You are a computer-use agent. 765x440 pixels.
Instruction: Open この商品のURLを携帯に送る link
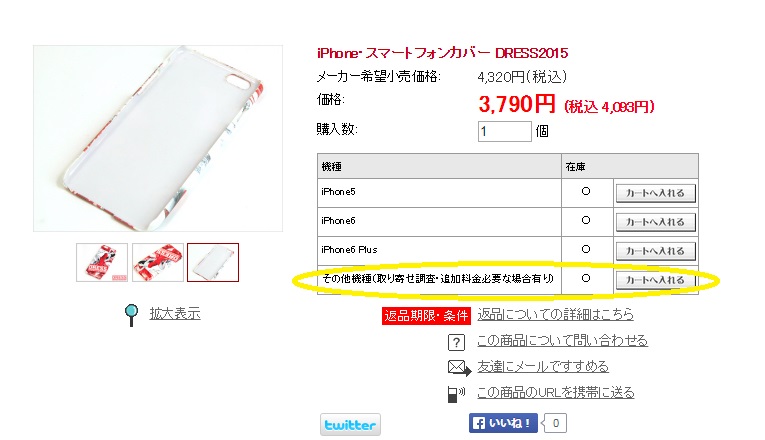[555, 392]
